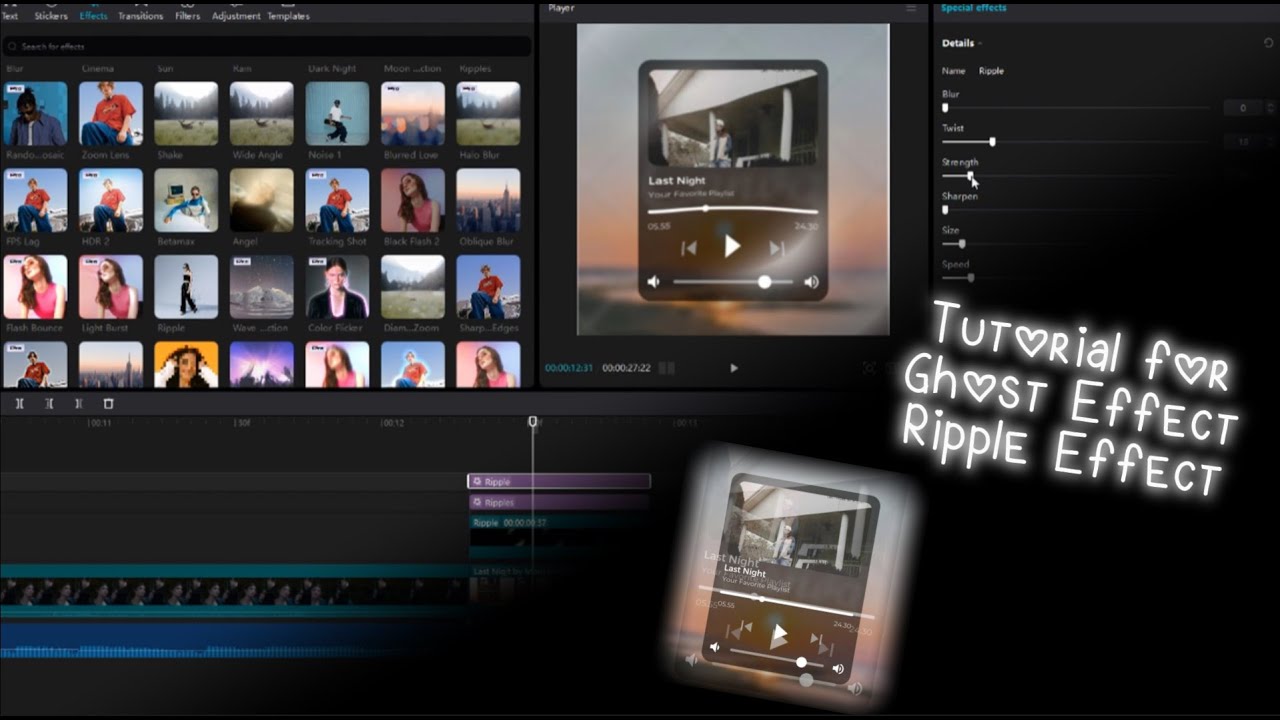The image size is (1280, 720).
Task: Pick the Shake effect thumbnail
Action: [x=186, y=114]
